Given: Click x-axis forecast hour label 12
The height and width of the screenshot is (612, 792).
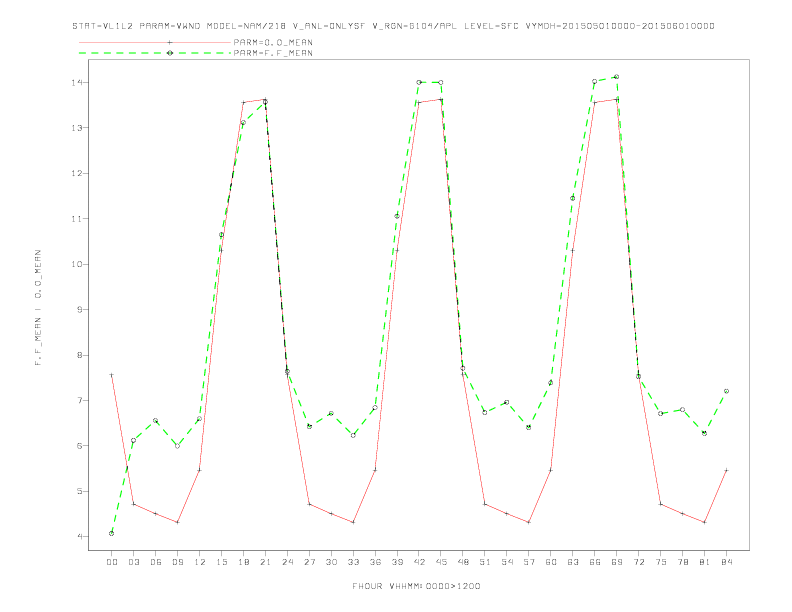Looking at the screenshot, I should coord(200,562).
